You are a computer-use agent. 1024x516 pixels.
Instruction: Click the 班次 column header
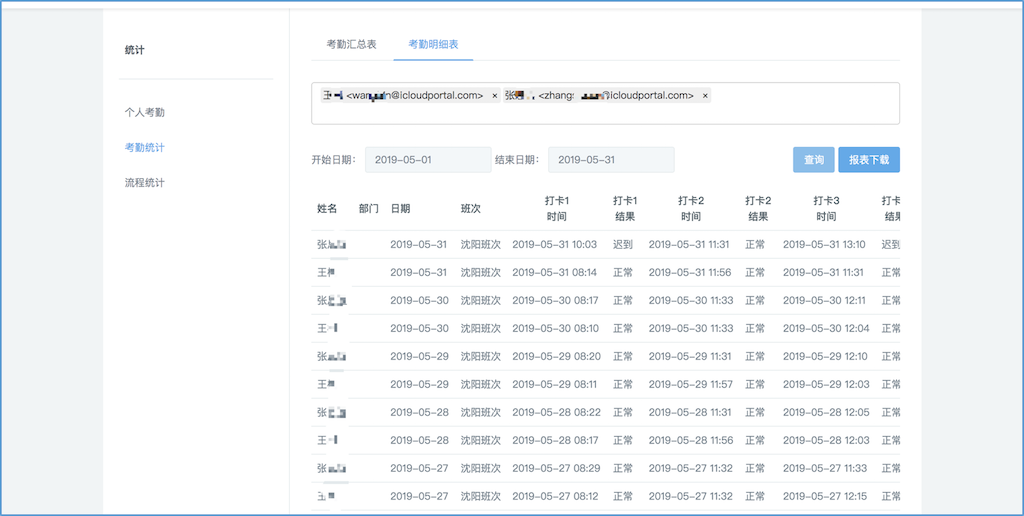coord(470,209)
